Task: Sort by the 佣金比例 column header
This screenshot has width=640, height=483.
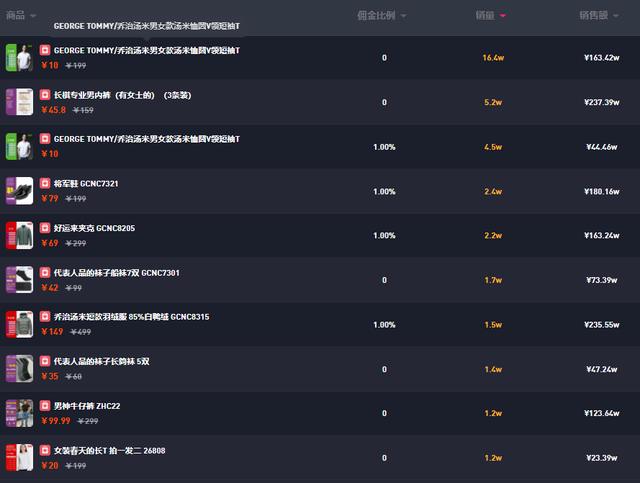Action: pos(382,16)
